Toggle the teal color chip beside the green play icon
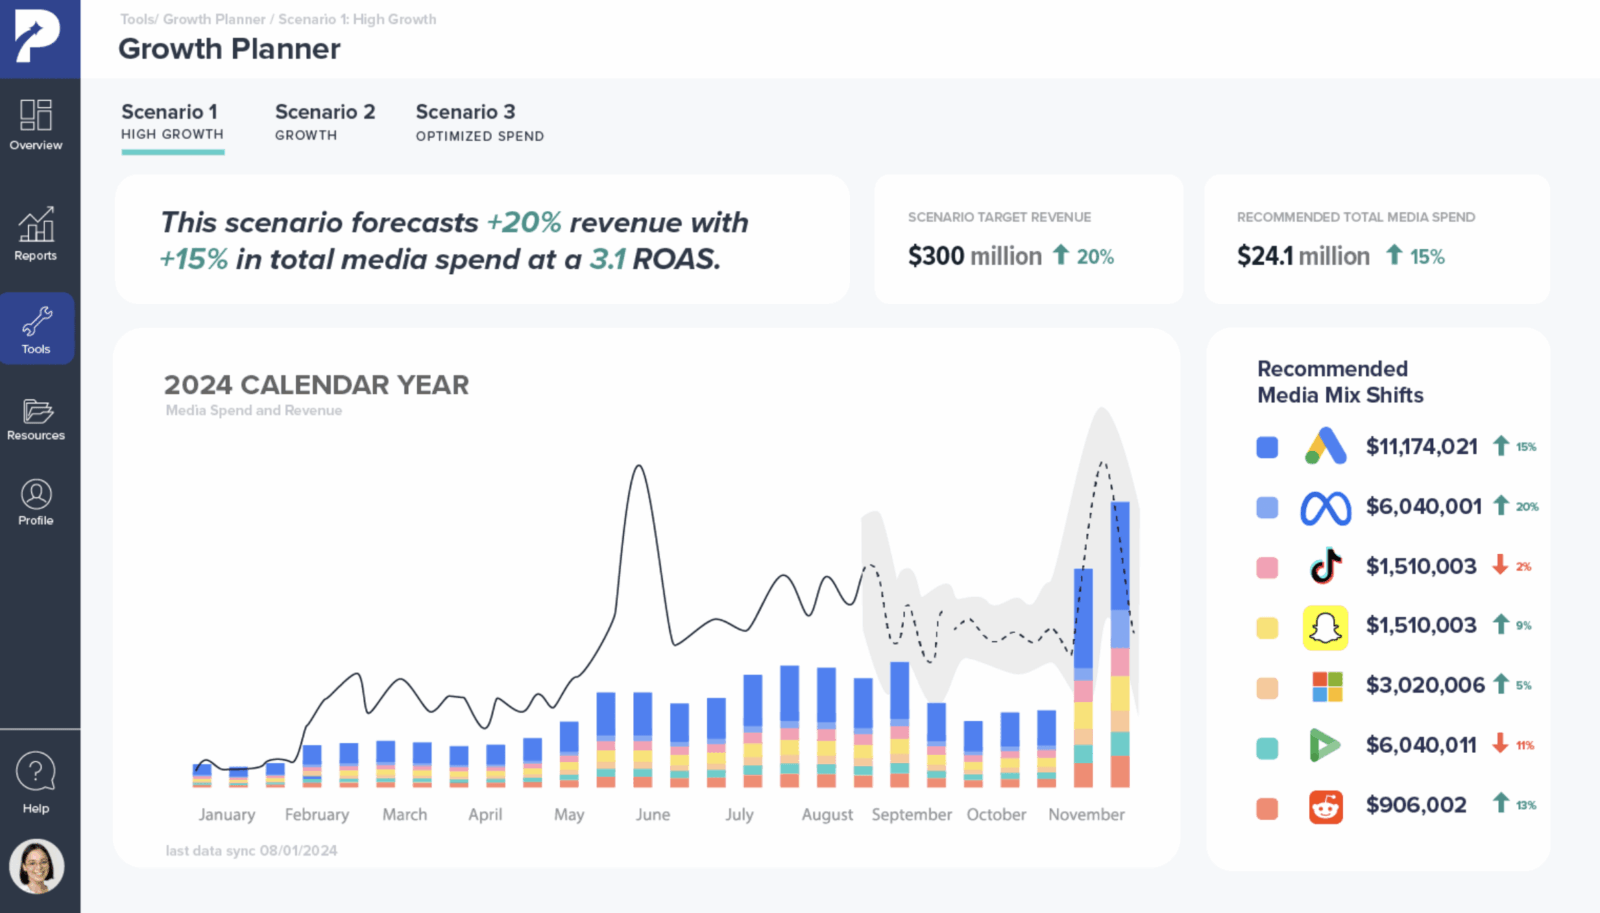The height and width of the screenshot is (913, 1600). (x=1267, y=745)
